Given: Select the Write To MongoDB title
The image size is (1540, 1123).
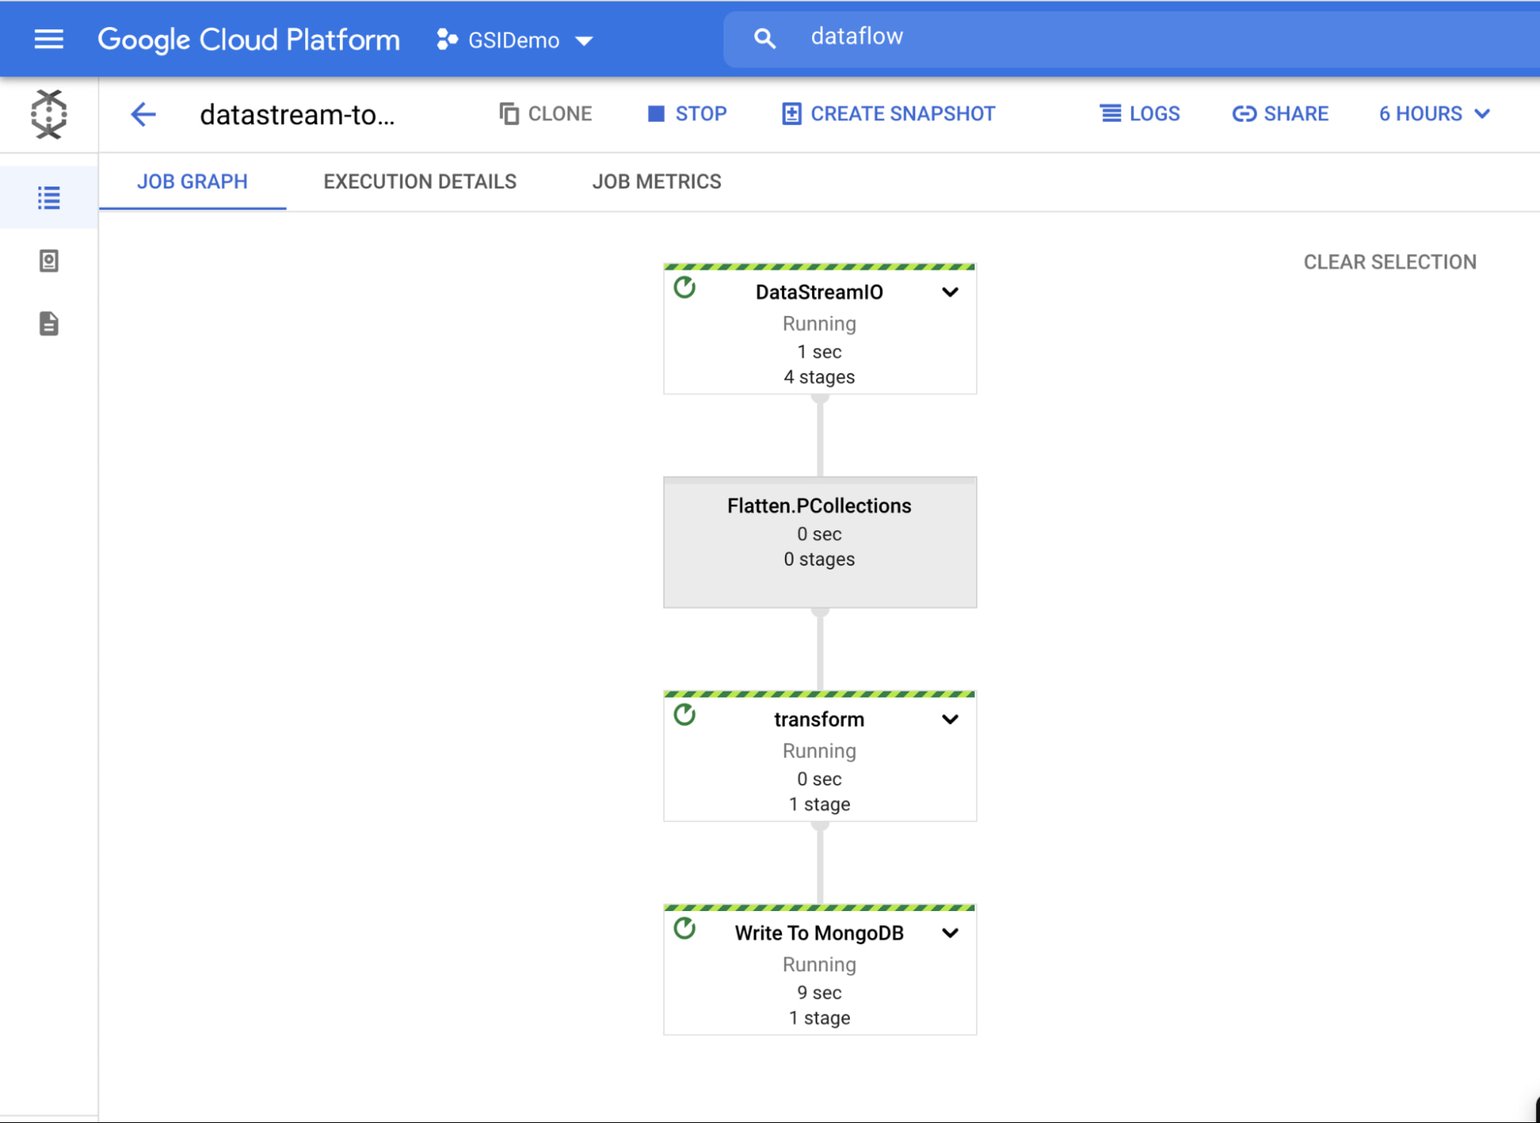Looking at the screenshot, I should point(819,933).
